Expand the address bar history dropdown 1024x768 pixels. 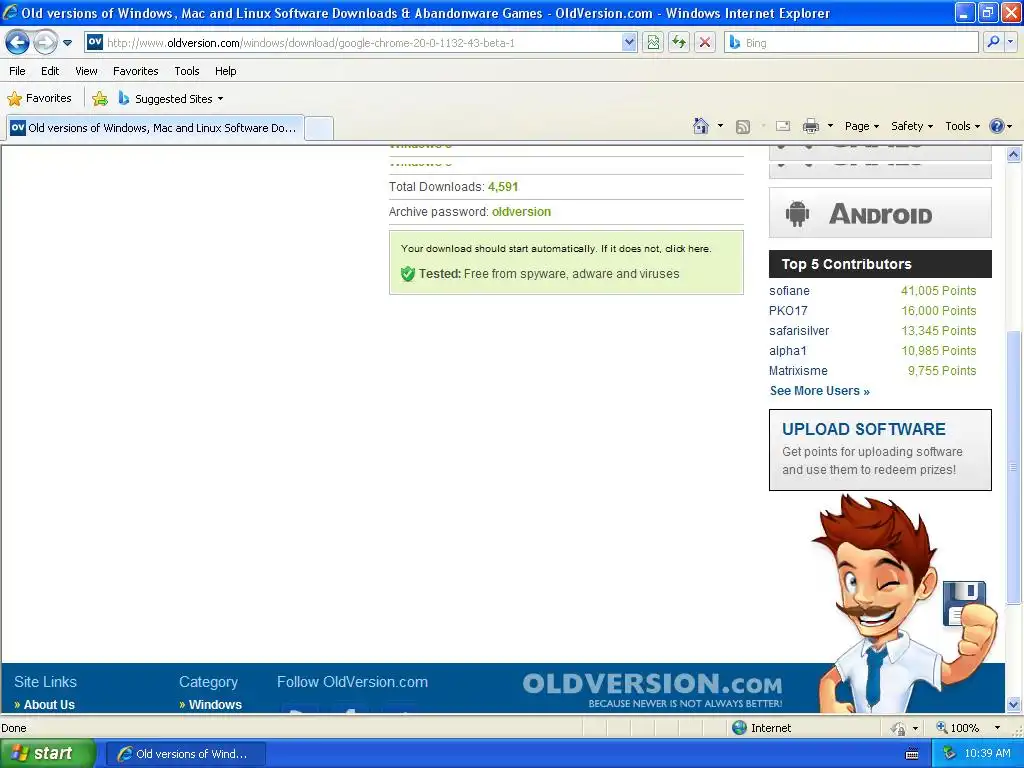[x=628, y=42]
